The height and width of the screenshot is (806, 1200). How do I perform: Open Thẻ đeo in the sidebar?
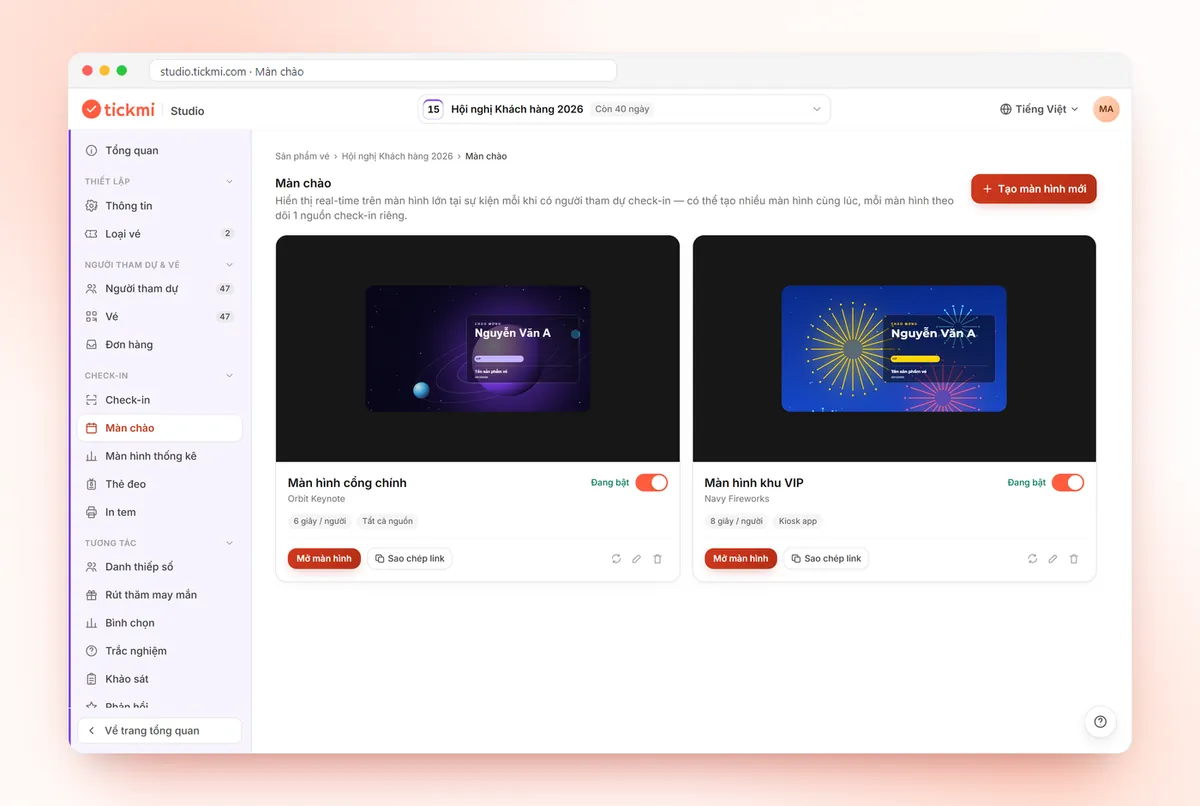(x=160, y=484)
